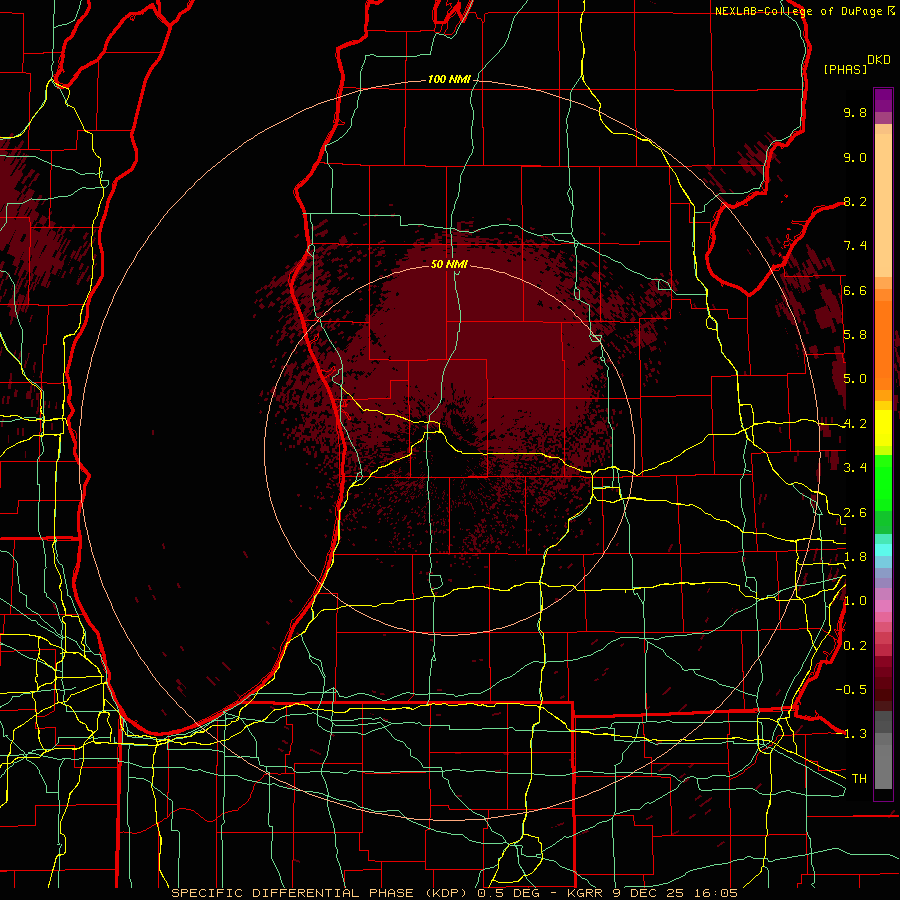900x900 pixels.
Task: Click the 100 NMI range ring label
Action: [449, 79]
